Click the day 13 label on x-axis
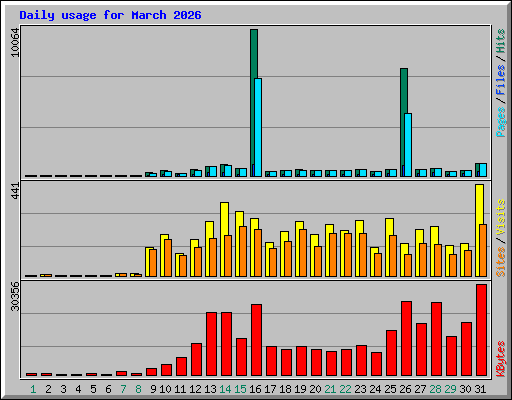 (210, 389)
